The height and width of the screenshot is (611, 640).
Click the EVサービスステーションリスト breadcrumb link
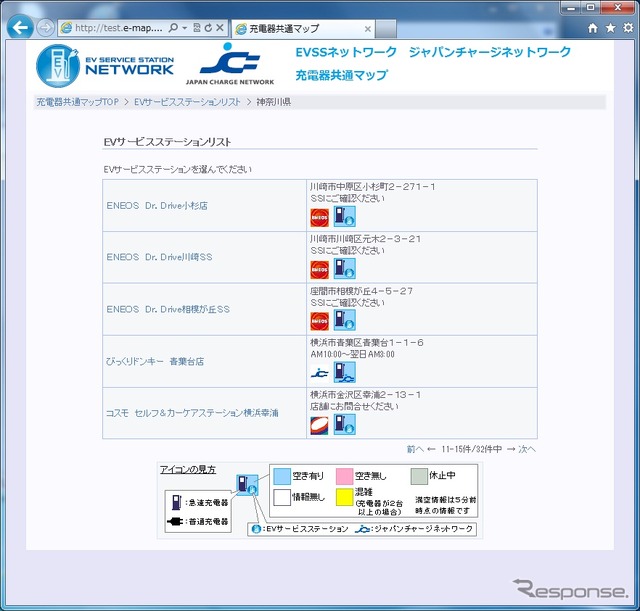point(187,102)
